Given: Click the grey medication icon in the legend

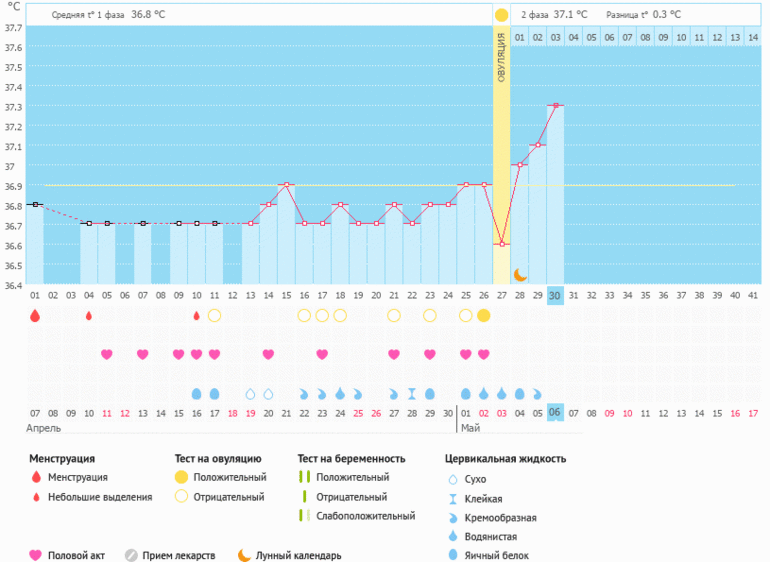Looking at the screenshot, I should point(131,555).
